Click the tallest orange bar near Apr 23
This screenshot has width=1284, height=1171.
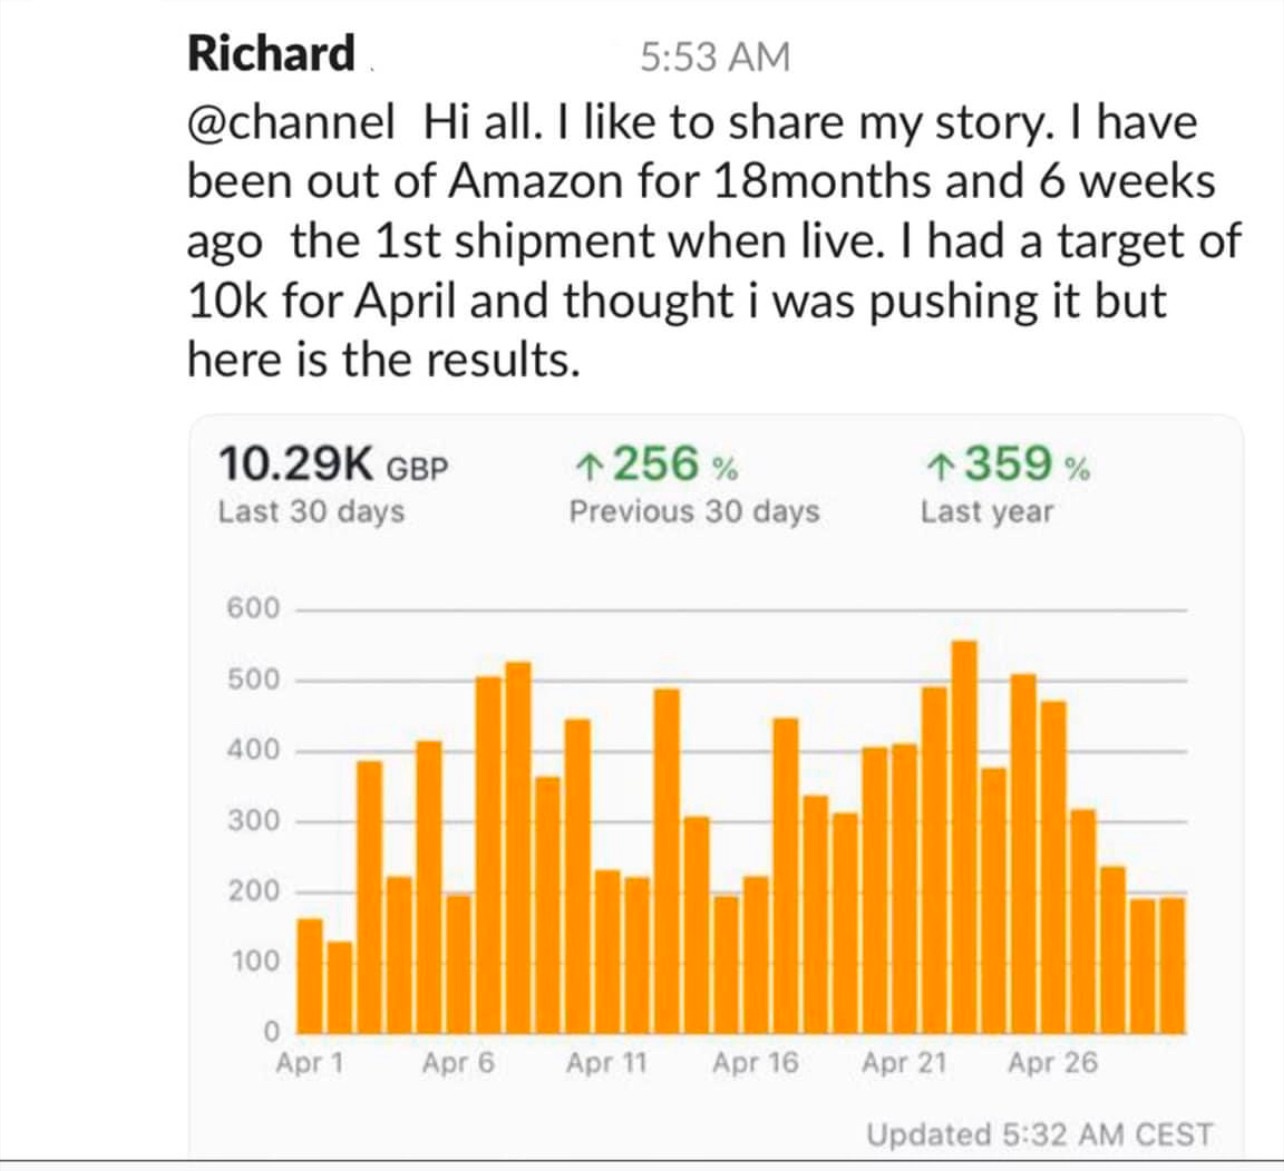point(964,837)
